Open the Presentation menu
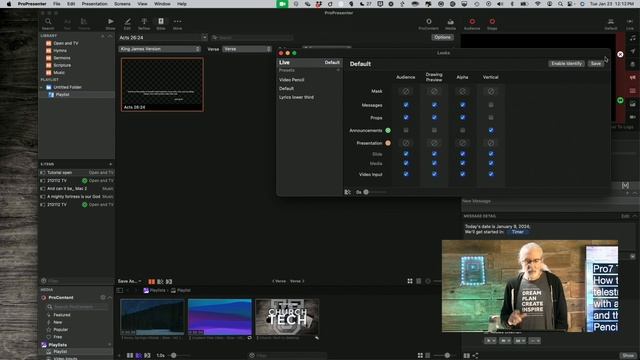Viewport: 640px width, 360px height. tap(94, 4)
